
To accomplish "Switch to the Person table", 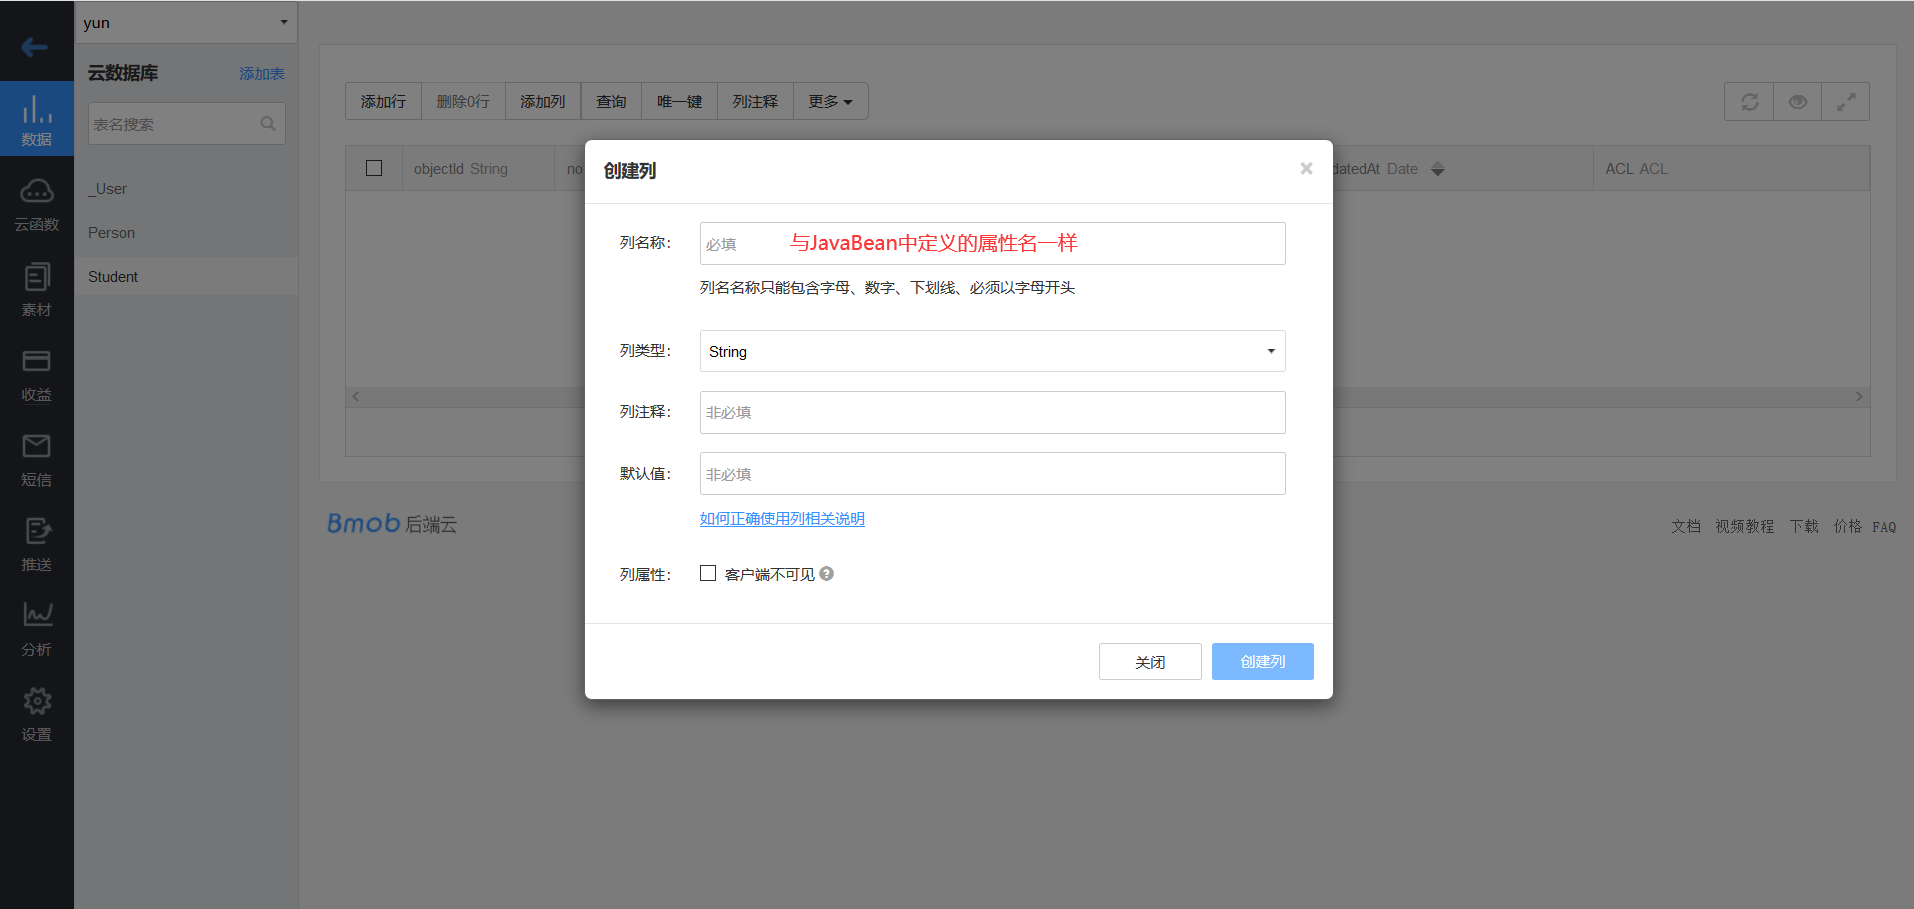I will (x=111, y=232).
